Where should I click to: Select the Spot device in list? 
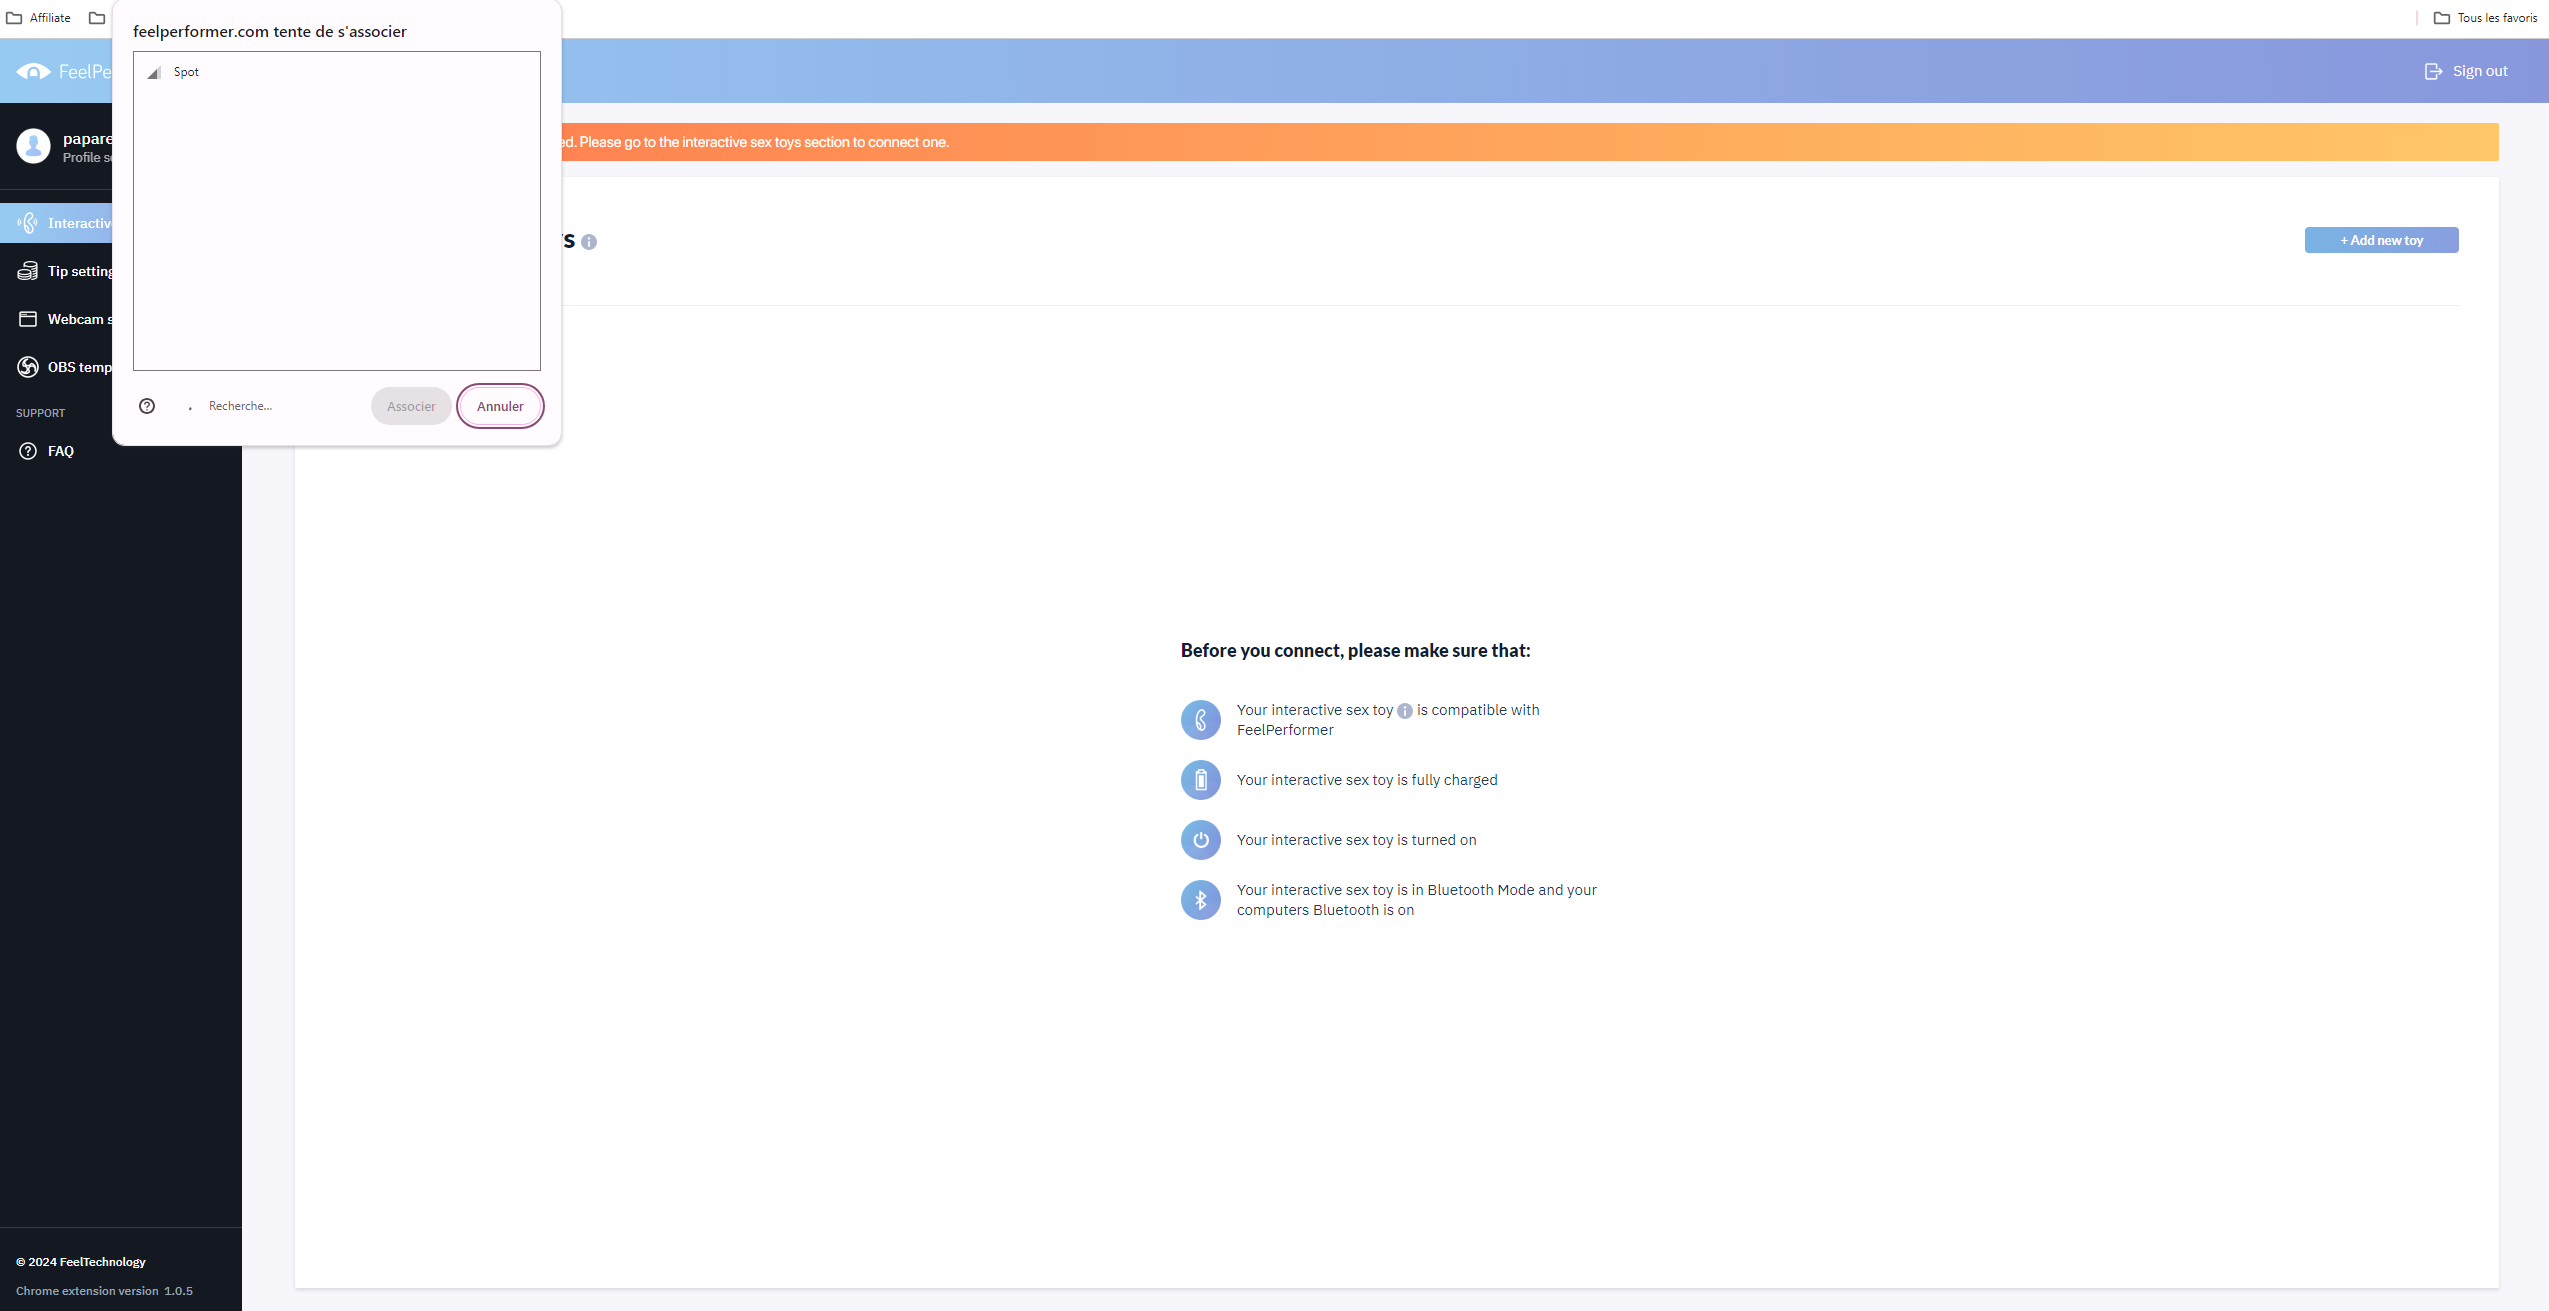click(186, 72)
